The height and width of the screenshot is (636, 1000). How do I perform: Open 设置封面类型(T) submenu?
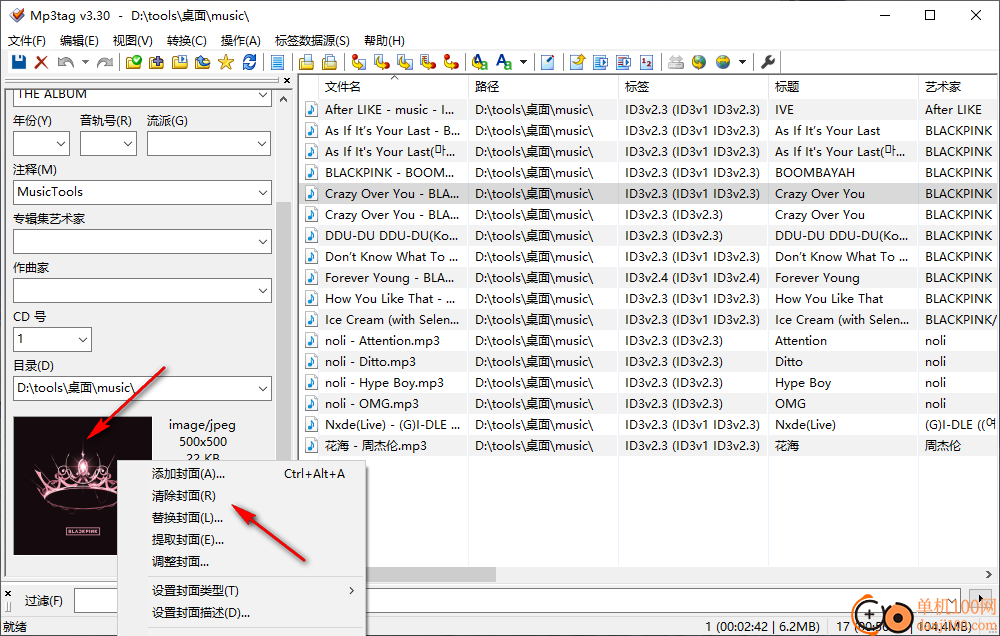[242, 591]
